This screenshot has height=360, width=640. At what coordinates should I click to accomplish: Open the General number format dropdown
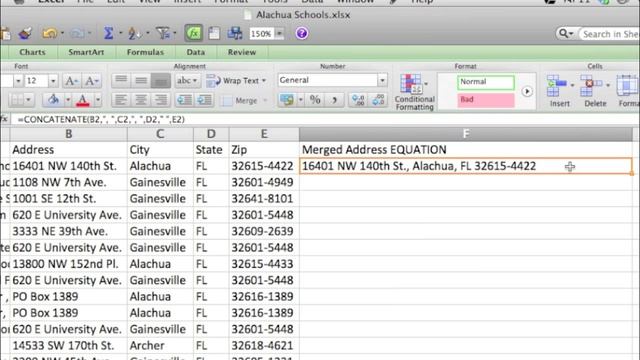382,80
